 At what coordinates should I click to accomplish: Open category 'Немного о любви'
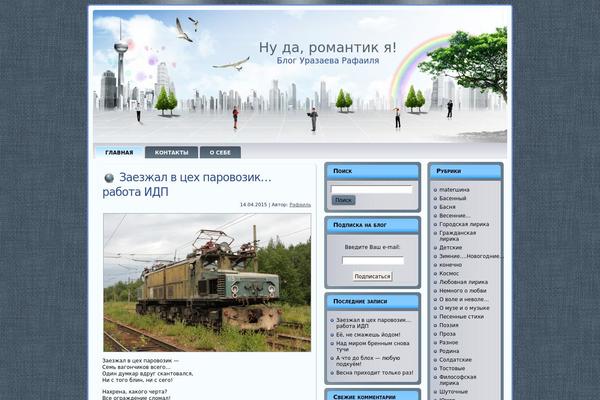463,291
